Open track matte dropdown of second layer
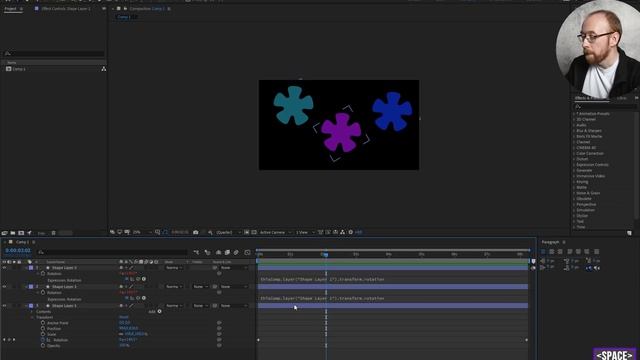The width and height of the screenshot is (640, 360). [200, 287]
